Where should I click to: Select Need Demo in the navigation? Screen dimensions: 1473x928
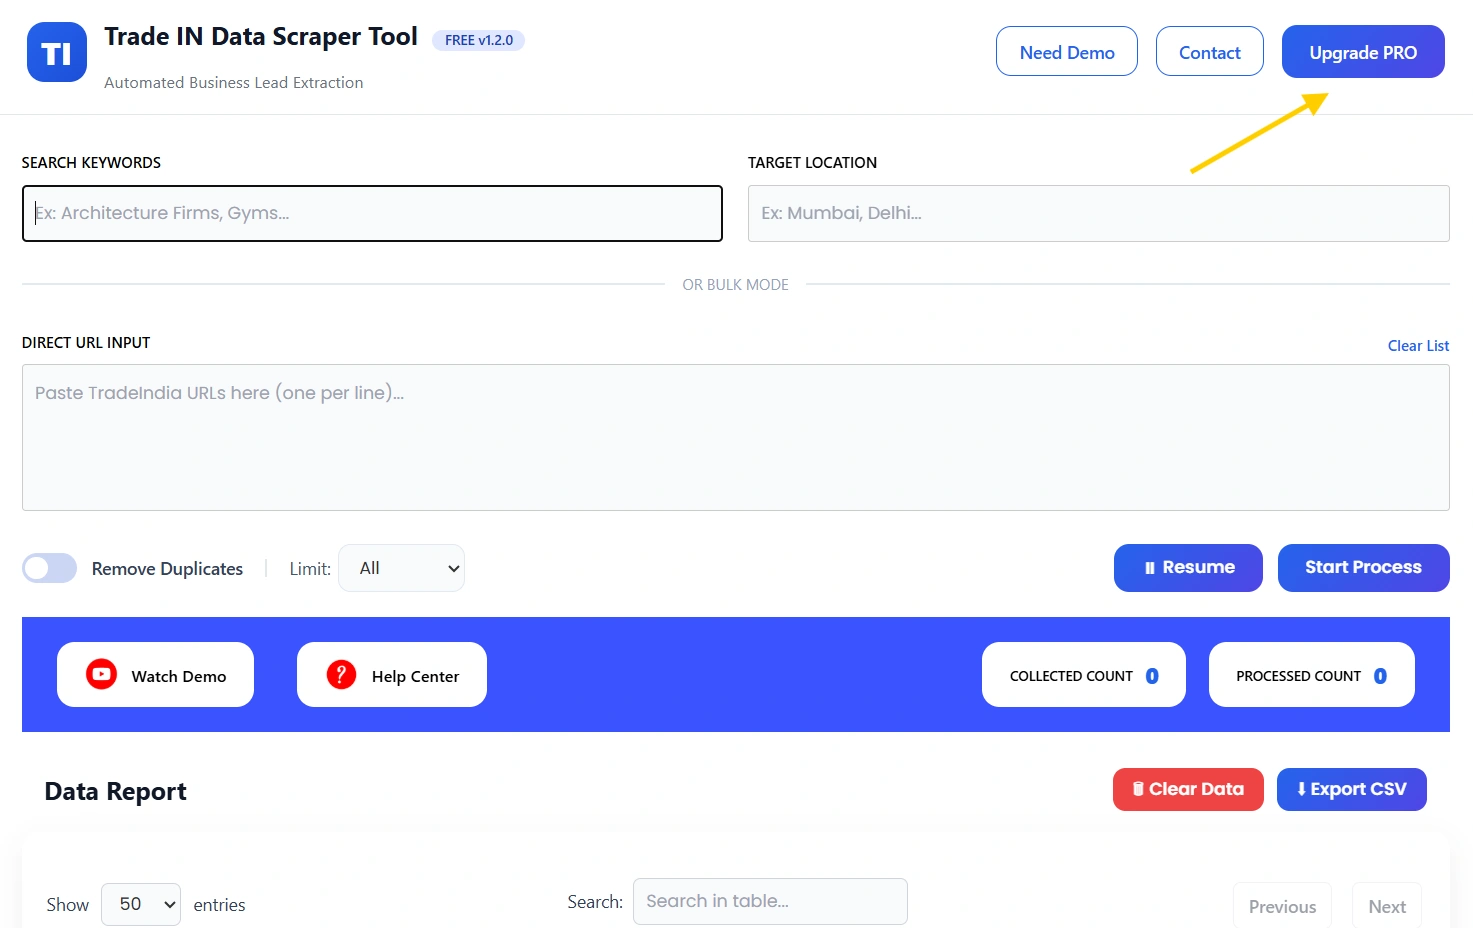click(x=1066, y=51)
